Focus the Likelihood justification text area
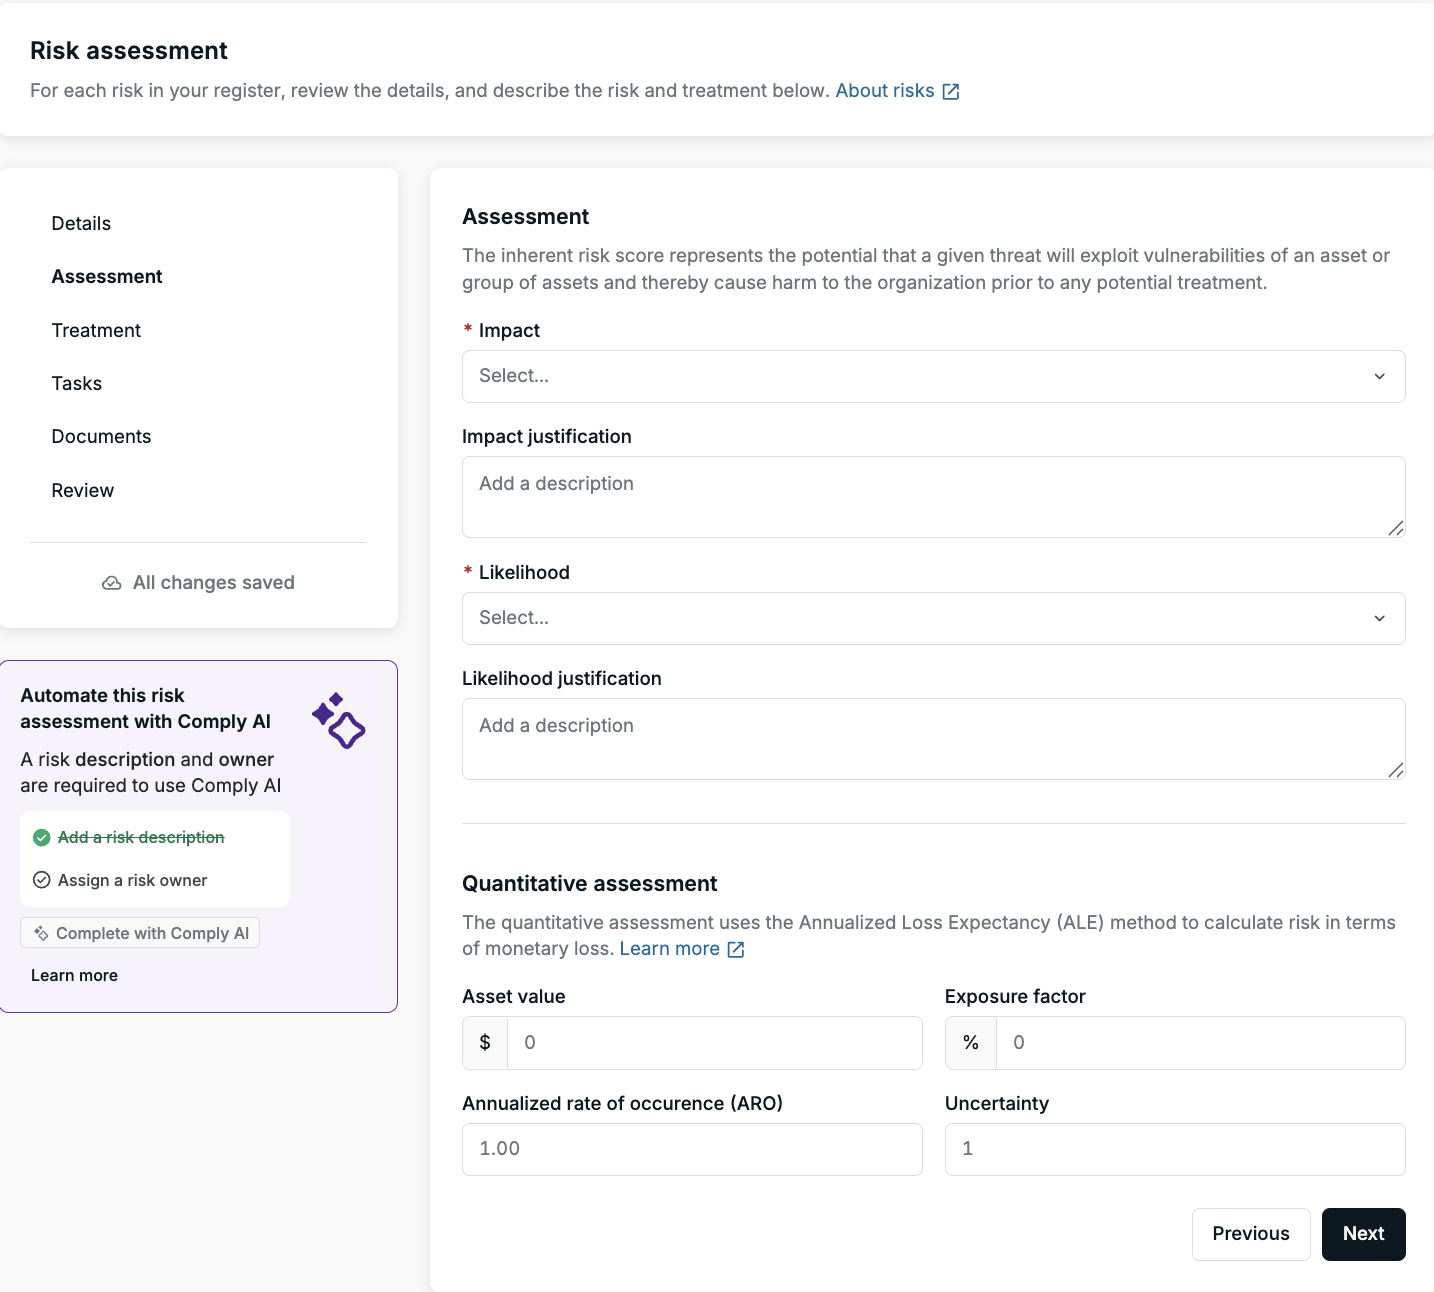1434x1292 pixels. tap(934, 739)
